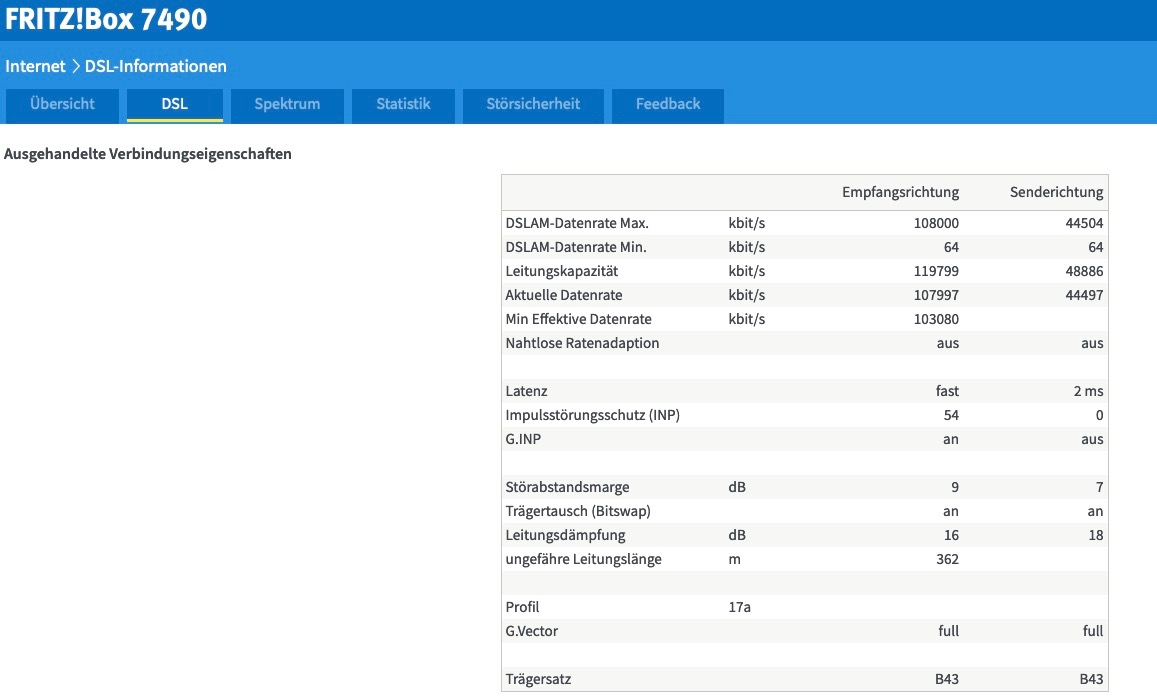Click the Ausgehandelte Verbindungseigenschaften heading
The width and height of the screenshot is (1157, 700).
(148, 154)
